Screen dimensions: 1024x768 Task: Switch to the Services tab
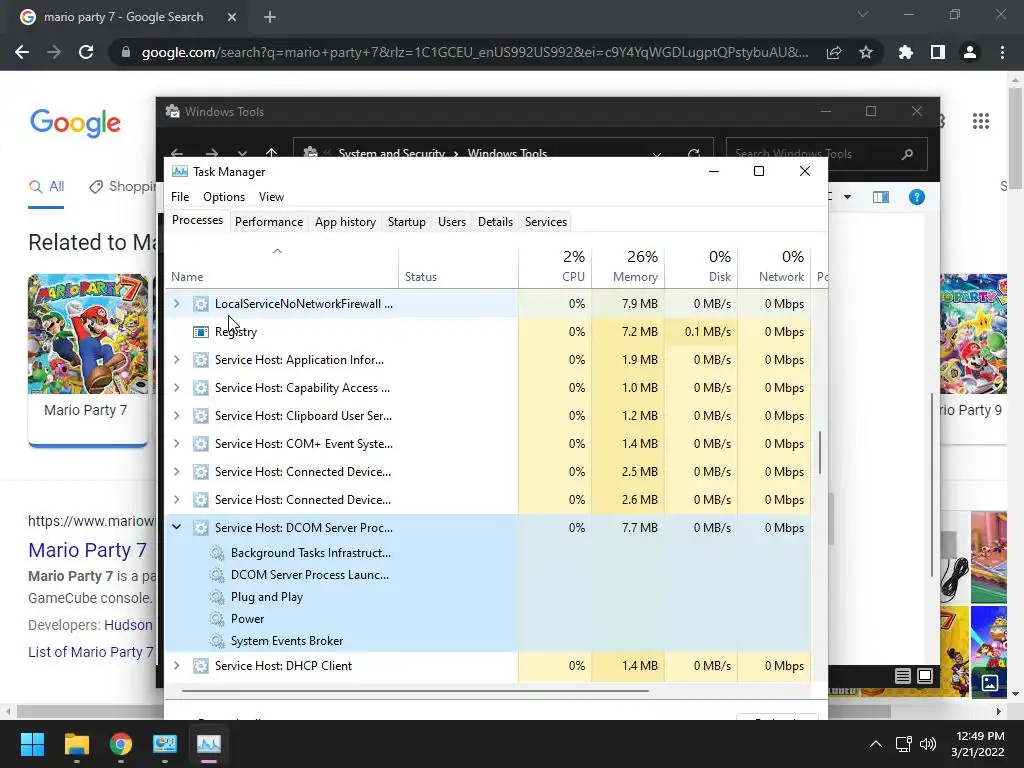tap(546, 222)
